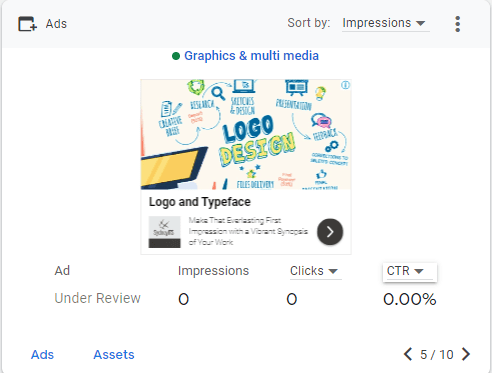Viewport: 492px width, 373px height.
Task: Click the ad description text
Action: [x=248, y=231]
